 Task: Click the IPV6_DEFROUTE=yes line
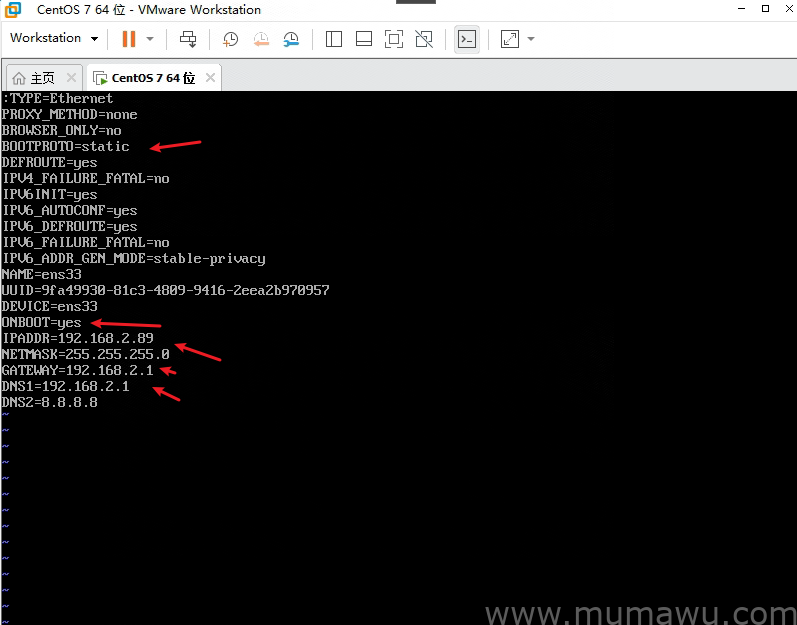[x=70, y=227]
